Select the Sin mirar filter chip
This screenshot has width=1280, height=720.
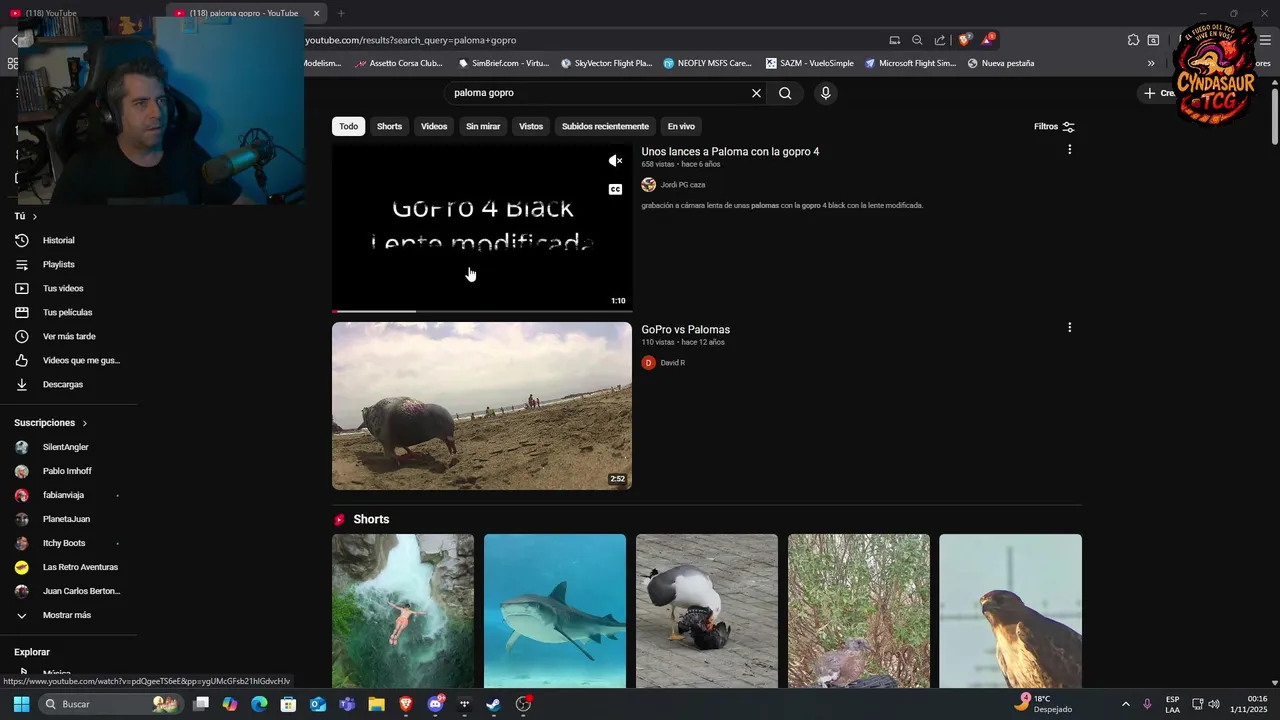[483, 126]
